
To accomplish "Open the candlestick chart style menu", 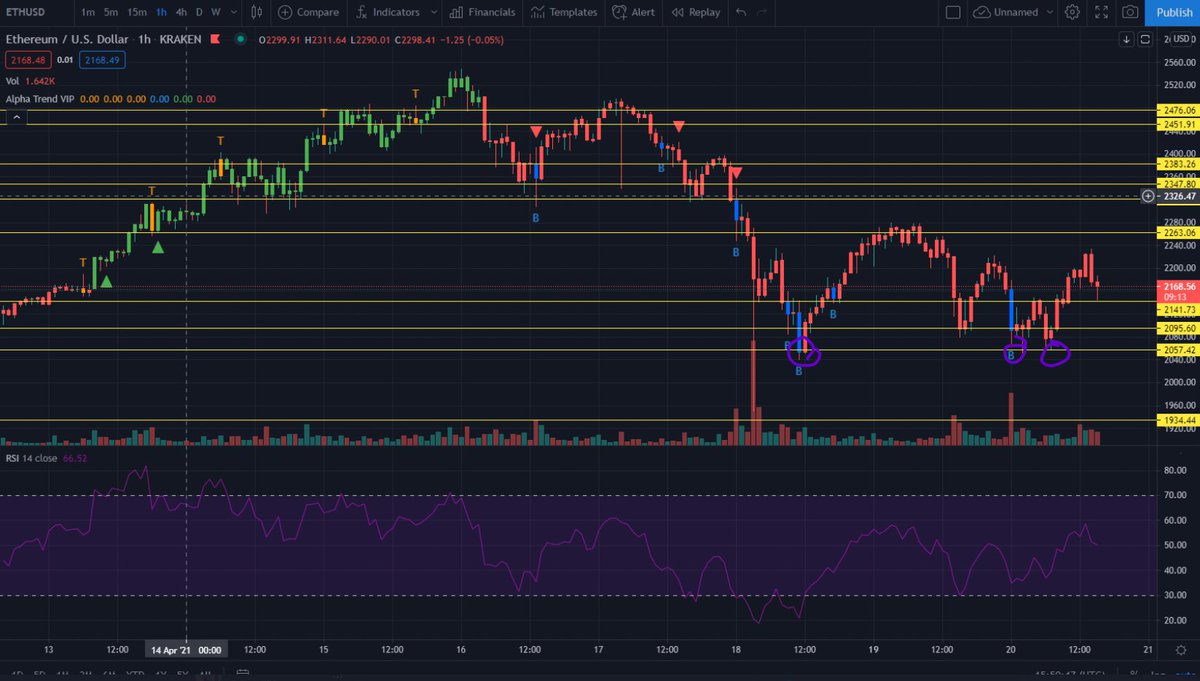I will pyautogui.click(x=256, y=12).
